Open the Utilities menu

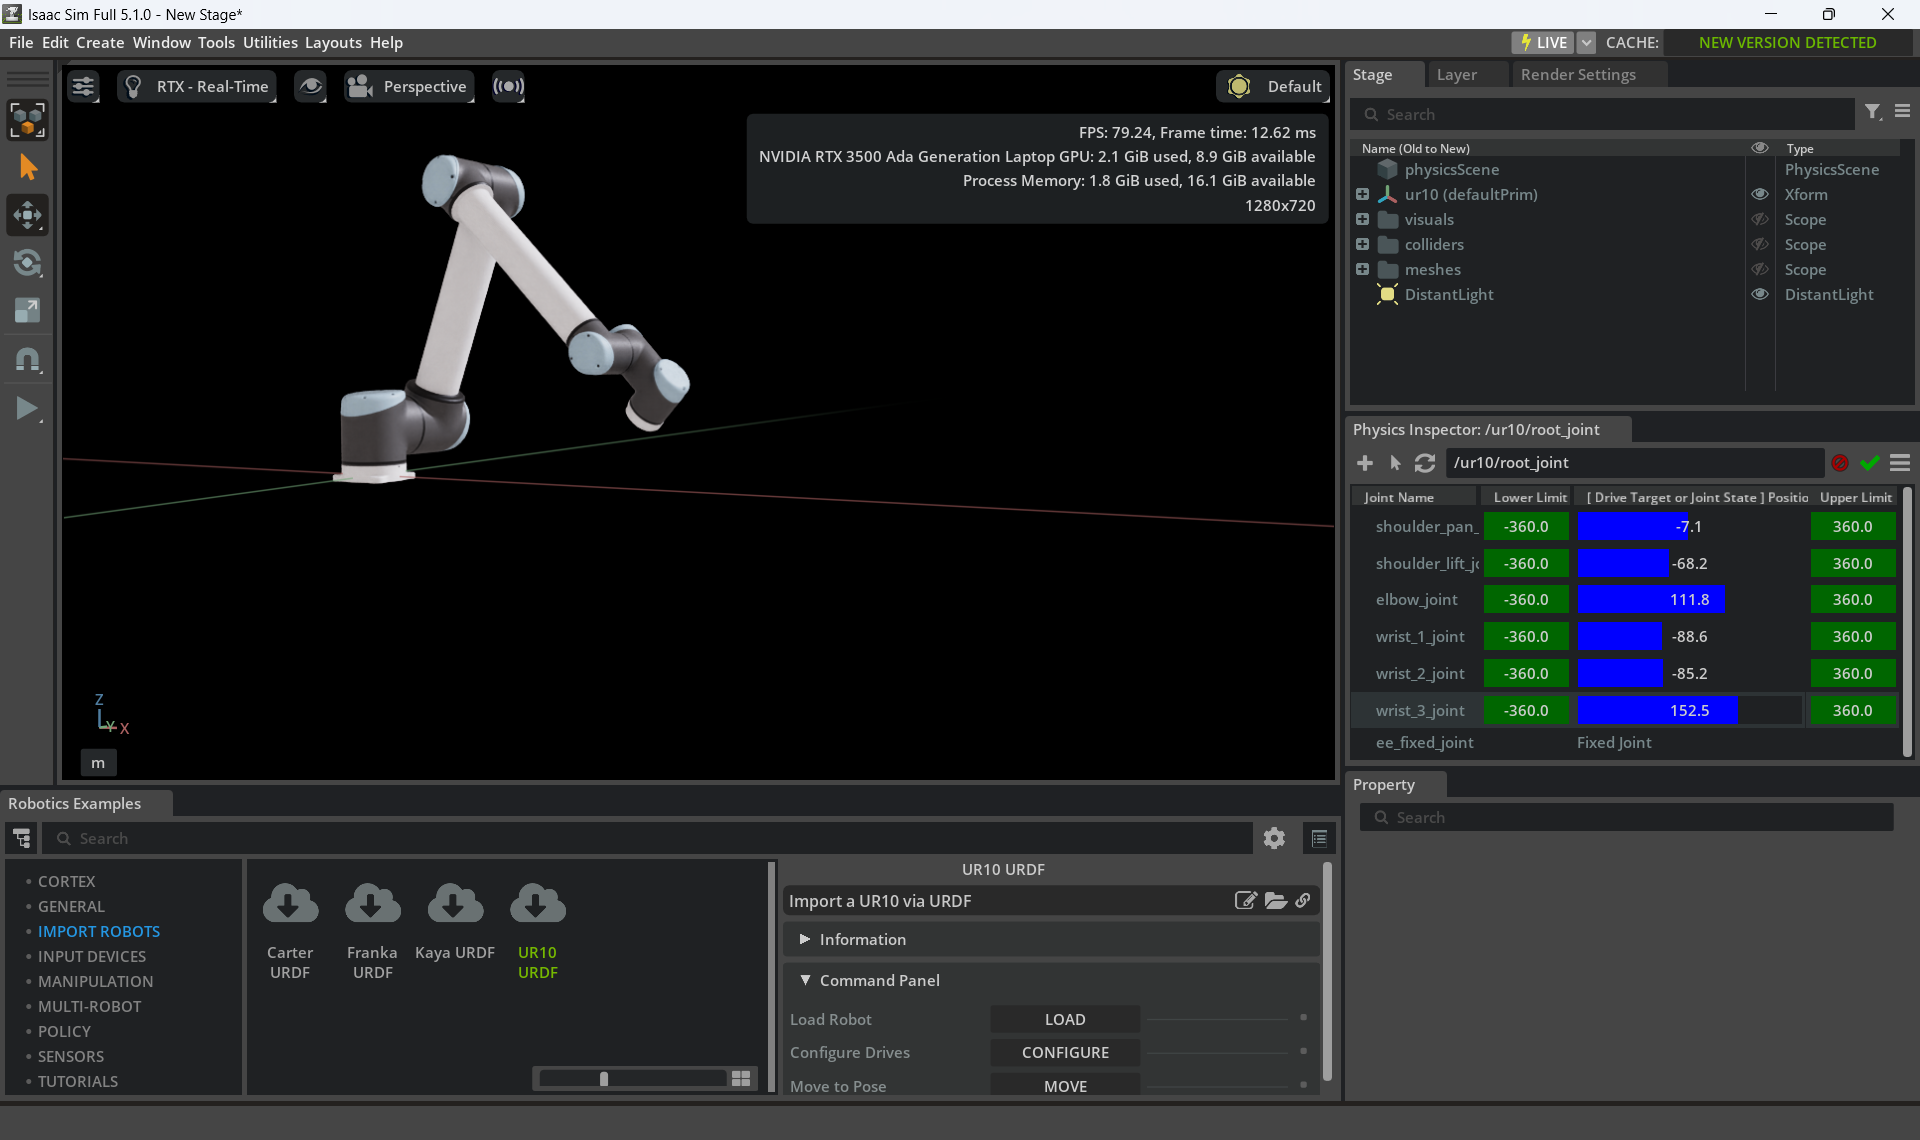pyautogui.click(x=270, y=42)
